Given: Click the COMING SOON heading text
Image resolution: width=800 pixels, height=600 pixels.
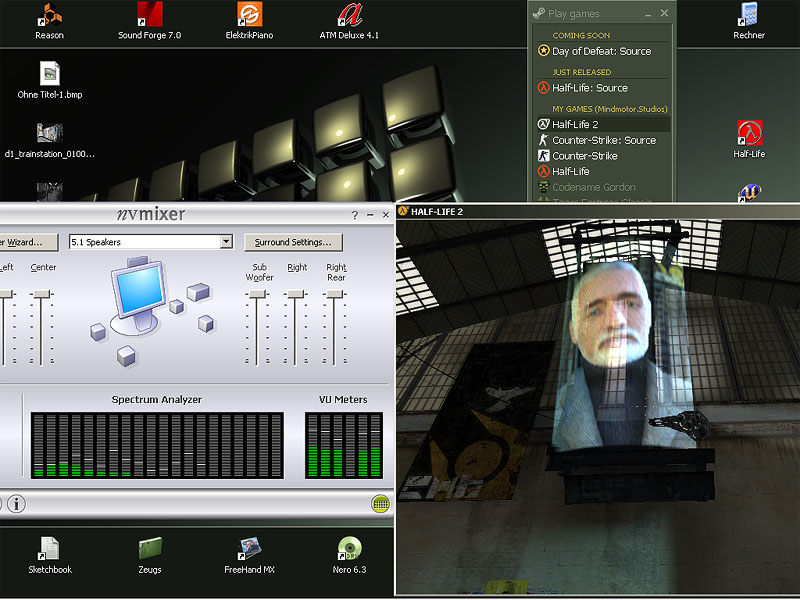Looking at the screenshot, I should pos(581,35).
